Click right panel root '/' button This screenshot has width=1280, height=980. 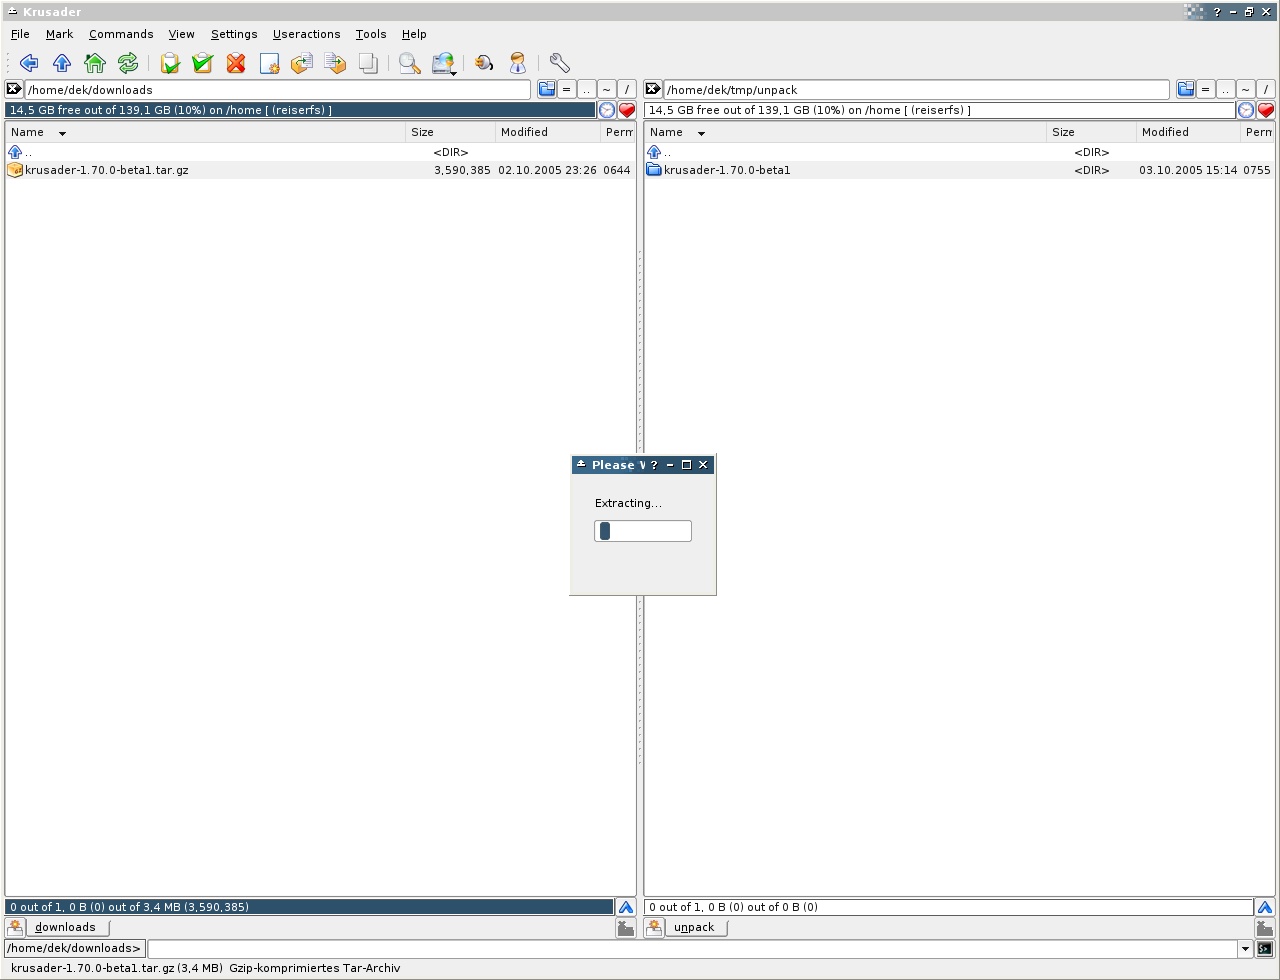(x=1266, y=89)
